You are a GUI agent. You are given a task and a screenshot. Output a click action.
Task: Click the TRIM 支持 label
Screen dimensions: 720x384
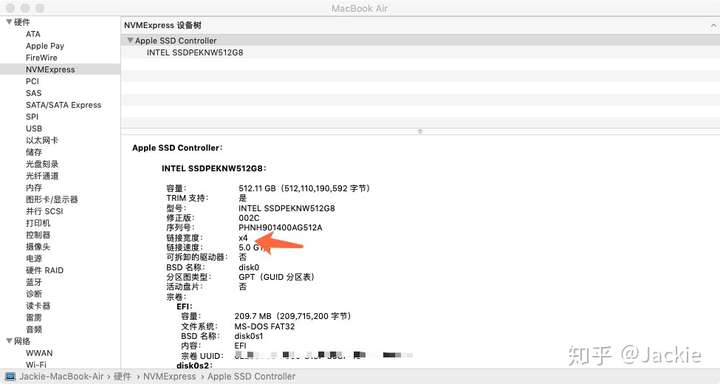coord(187,198)
